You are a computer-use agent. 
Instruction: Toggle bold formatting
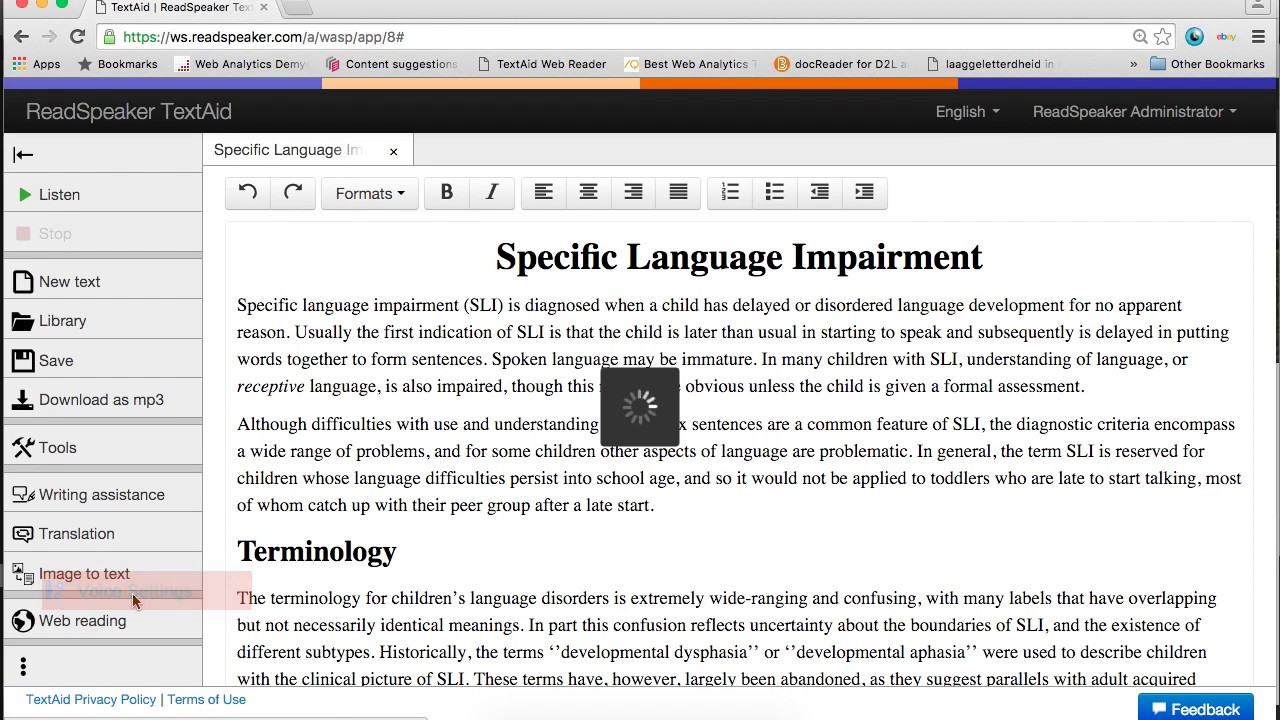pos(447,192)
